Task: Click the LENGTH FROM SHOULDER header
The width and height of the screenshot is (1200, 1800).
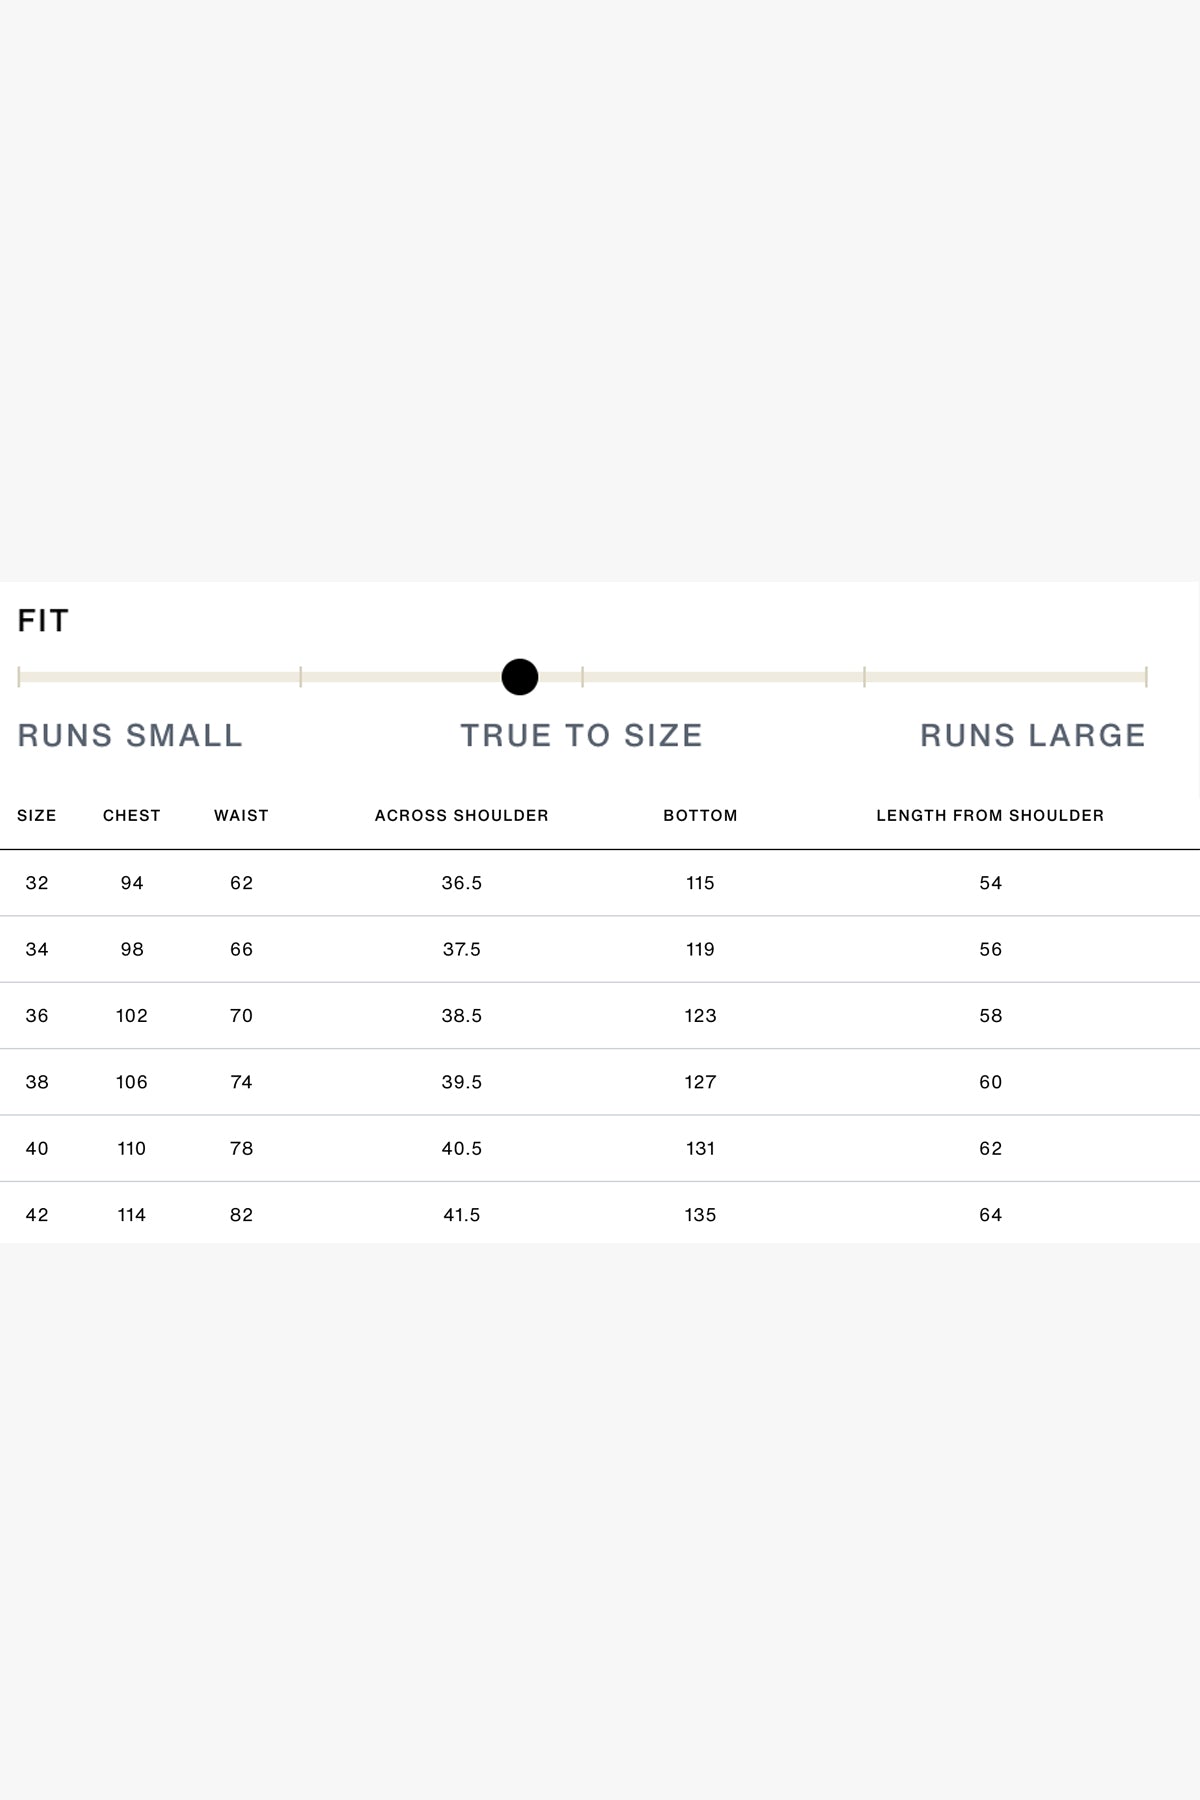Action: point(990,815)
